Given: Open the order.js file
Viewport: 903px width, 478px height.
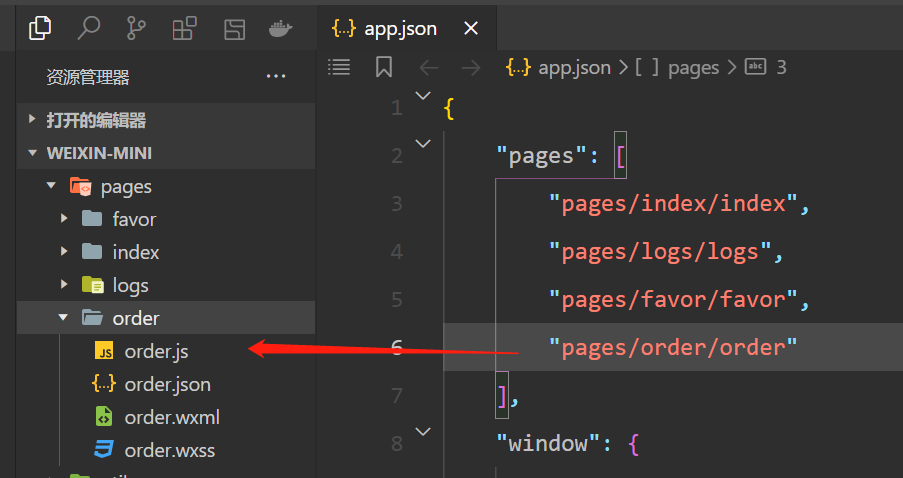Looking at the screenshot, I should point(156,351).
